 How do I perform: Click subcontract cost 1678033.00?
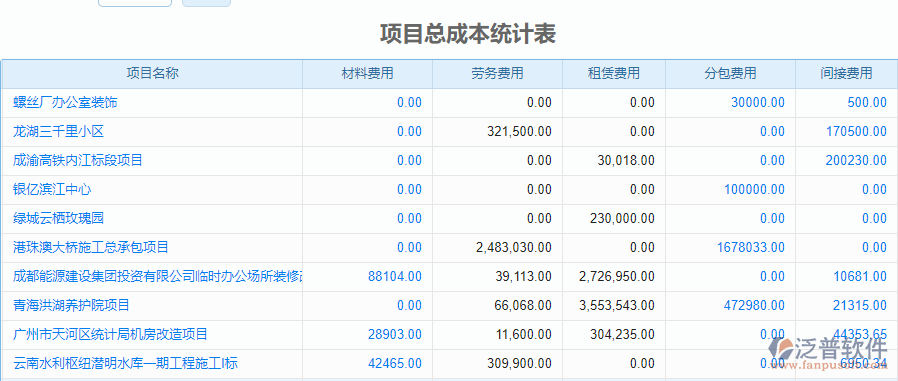click(751, 248)
